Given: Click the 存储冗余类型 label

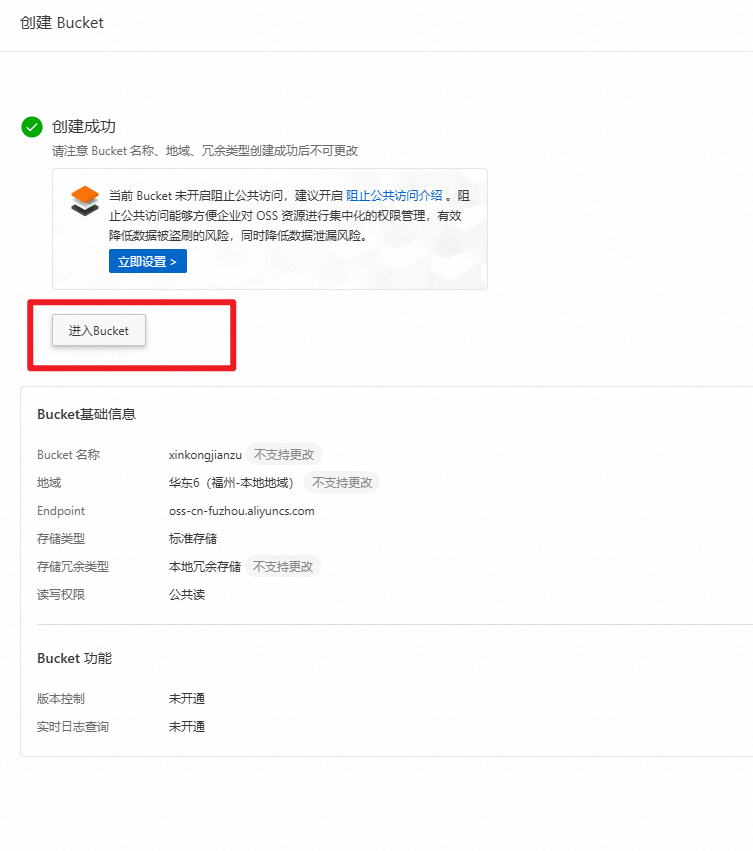Looking at the screenshot, I should [73, 567].
